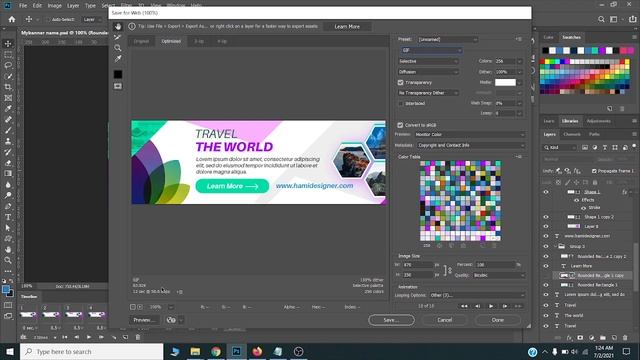640x360 pixels.
Task: Open the File menu in Photoshop
Action: point(23,6)
